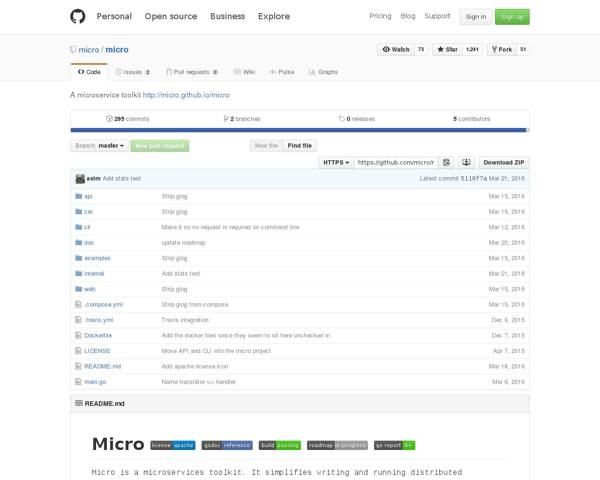Click asim's avatar in the commit bar
This screenshot has height=480, width=600.
pyautogui.click(x=79, y=178)
